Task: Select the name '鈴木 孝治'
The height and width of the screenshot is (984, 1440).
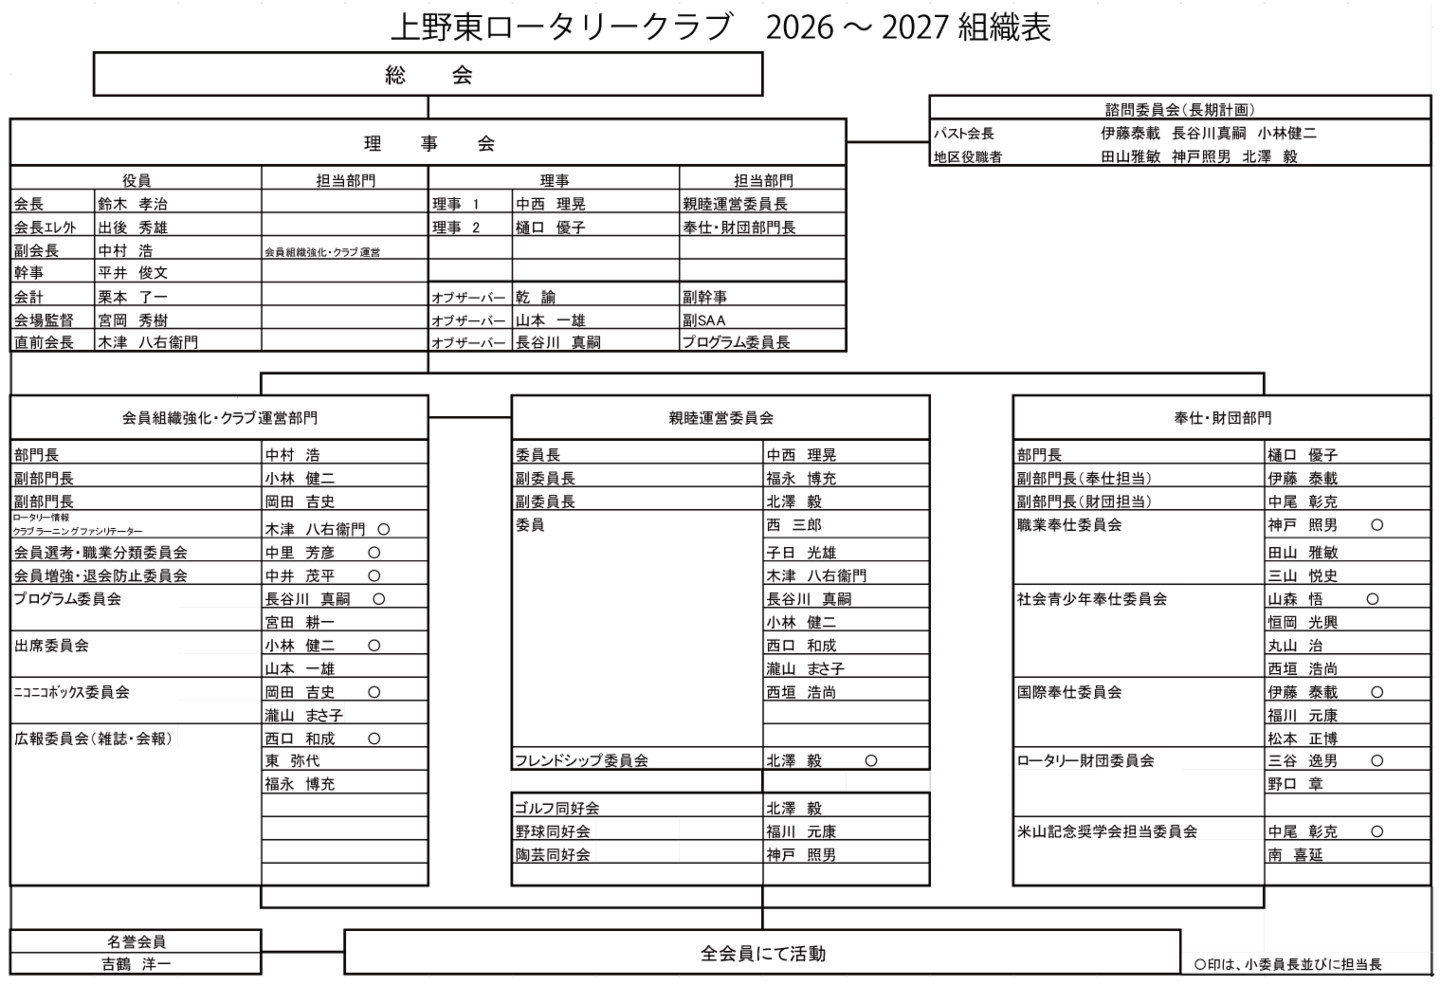Action: (x=133, y=204)
